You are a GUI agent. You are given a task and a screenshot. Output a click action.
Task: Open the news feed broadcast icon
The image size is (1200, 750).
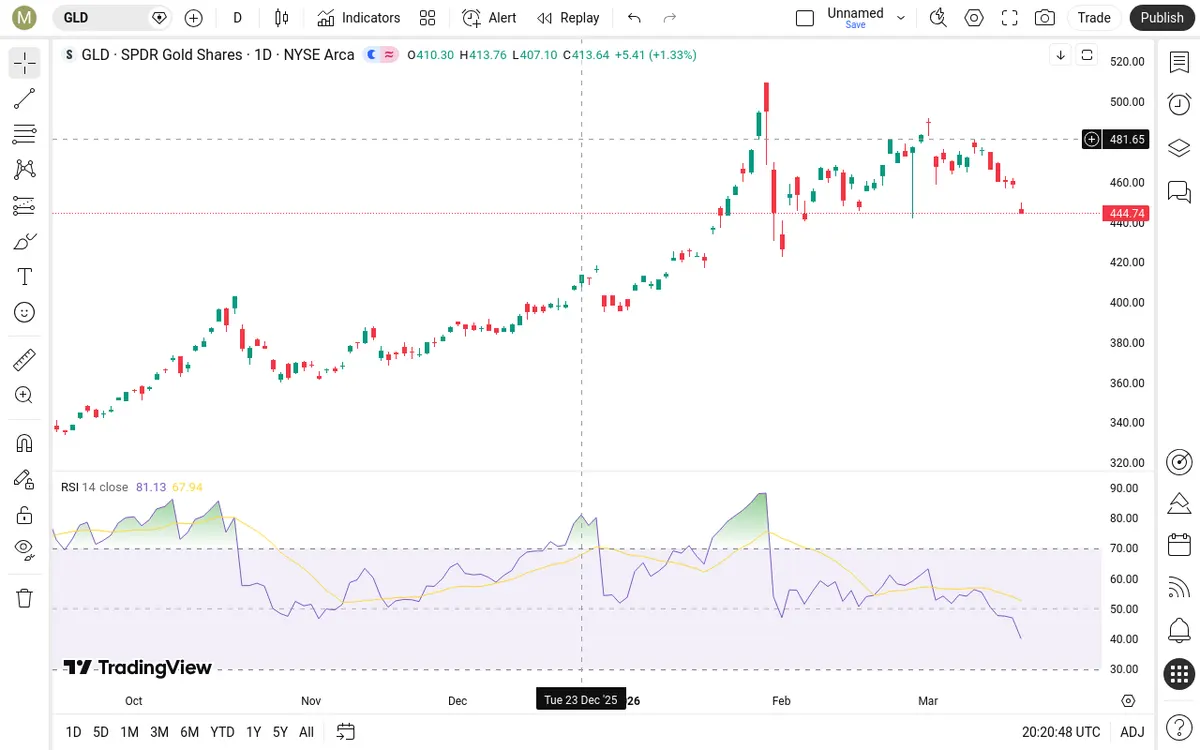pyautogui.click(x=1179, y=588)
